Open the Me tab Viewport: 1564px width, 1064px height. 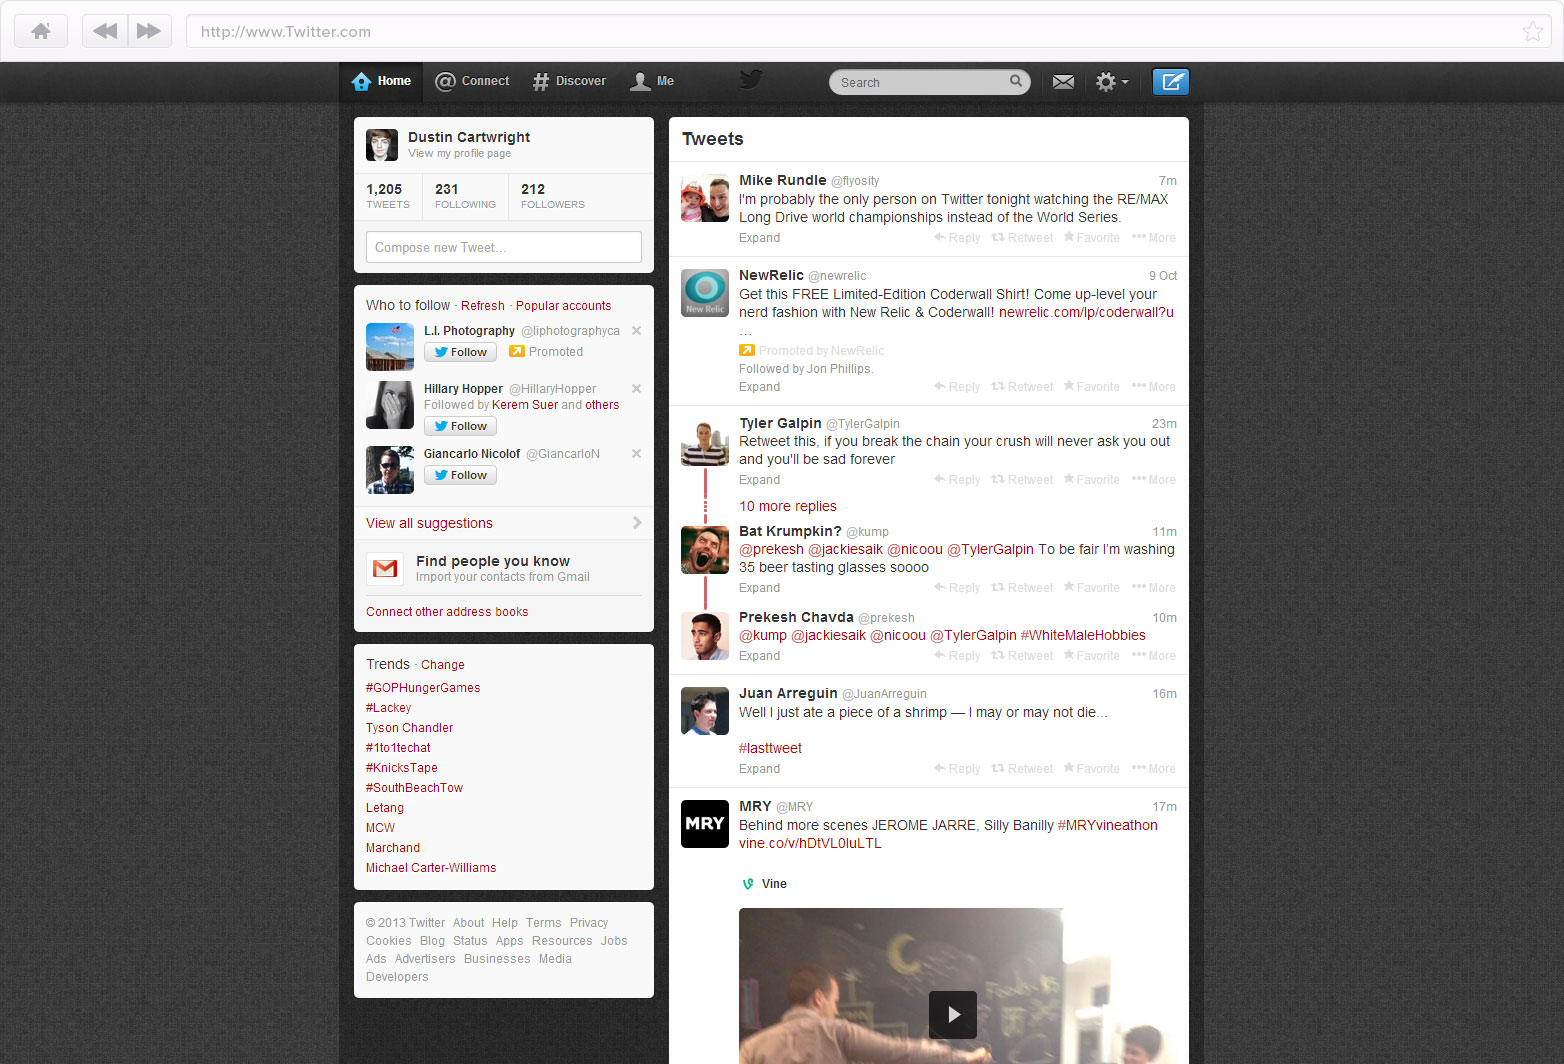coord(652,81)
